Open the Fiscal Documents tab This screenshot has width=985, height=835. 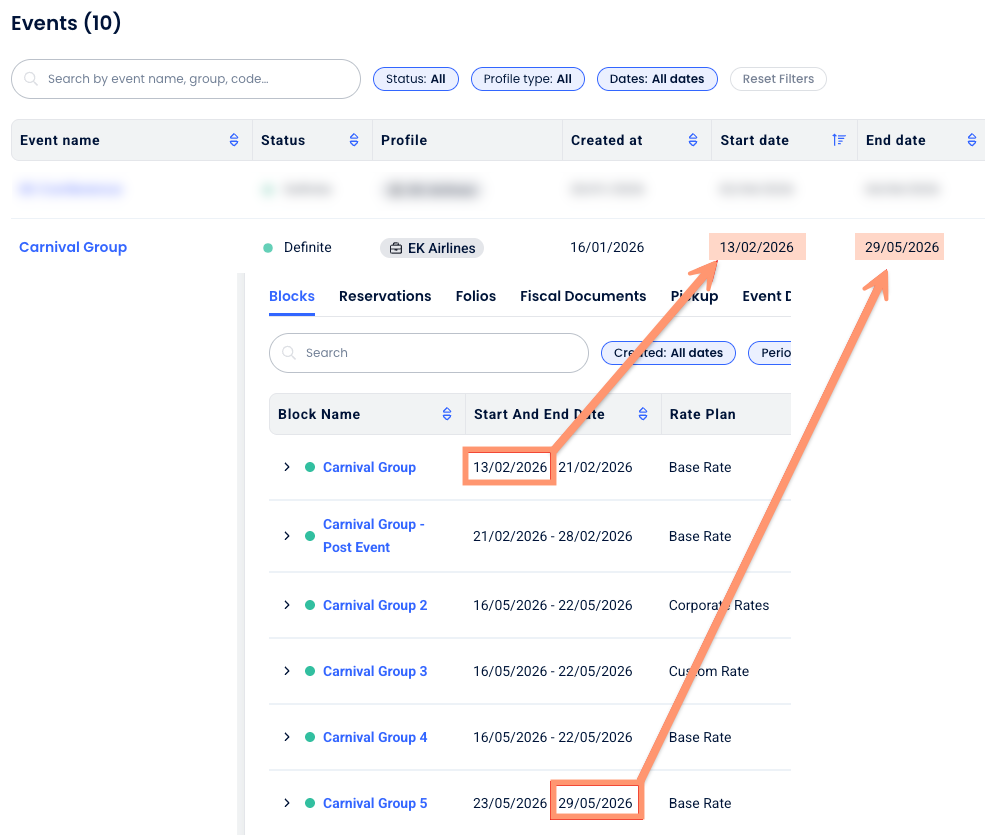(583, 296)
